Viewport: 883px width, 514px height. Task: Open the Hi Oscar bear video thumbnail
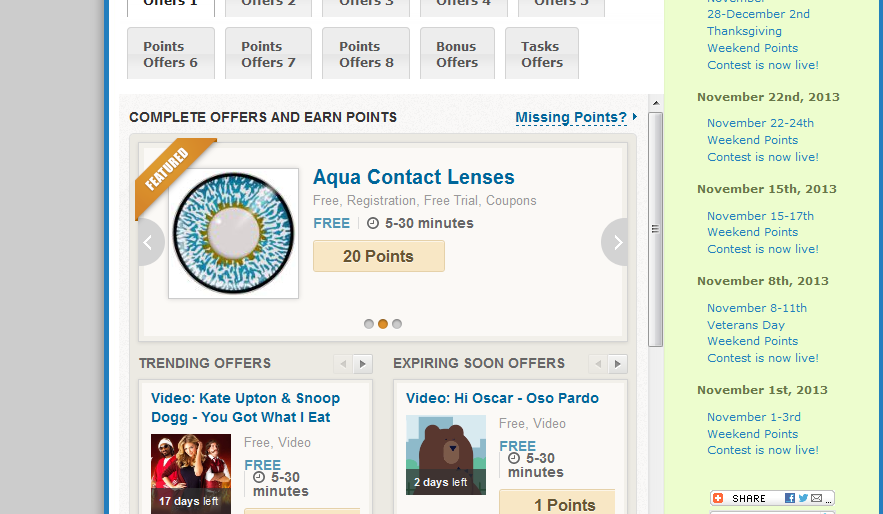pyautogui.click(x=446, y=455)
